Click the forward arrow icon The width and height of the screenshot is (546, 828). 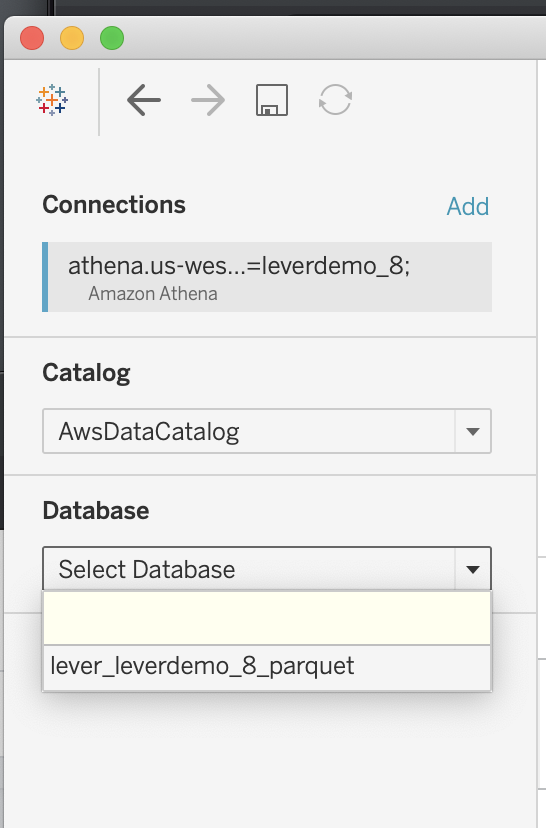(x=208, y=100)
